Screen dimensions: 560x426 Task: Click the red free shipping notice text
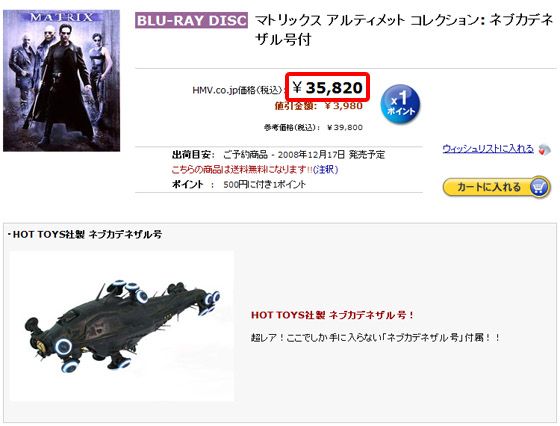point(242,169)
